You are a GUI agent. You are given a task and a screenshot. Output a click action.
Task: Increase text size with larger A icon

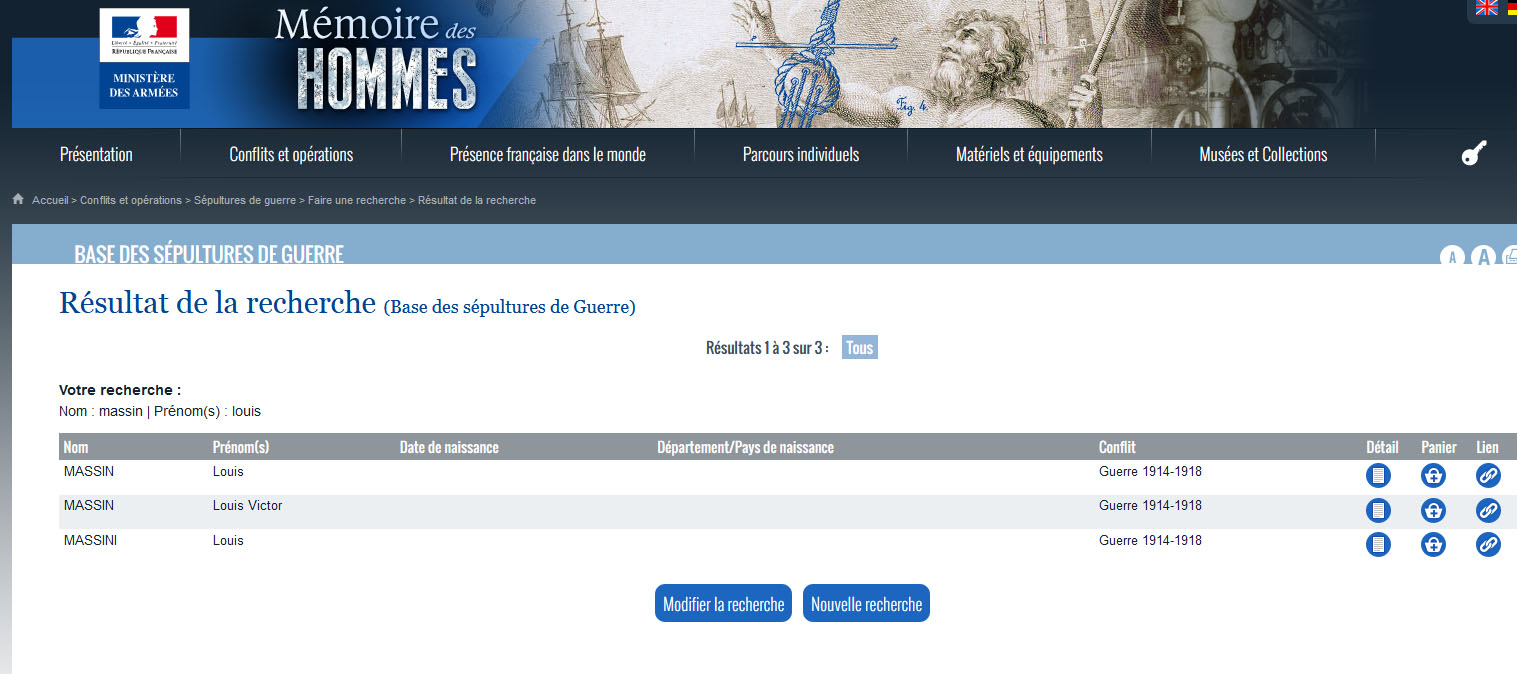tap(1484, 257)
